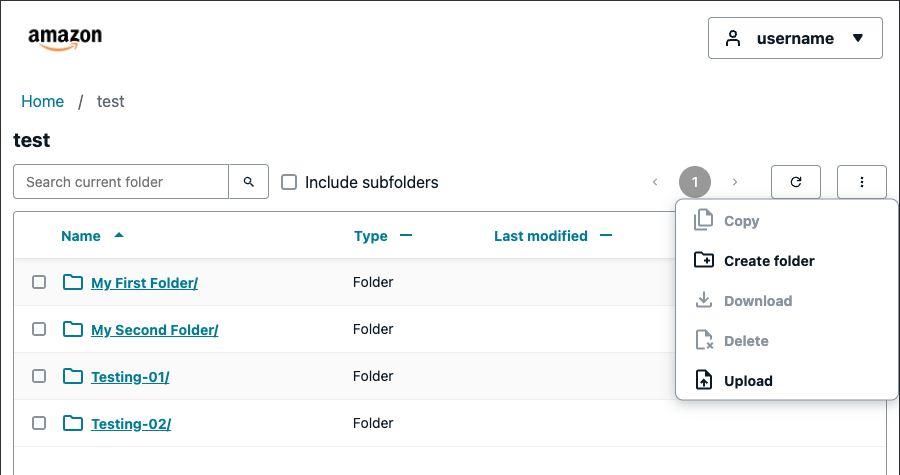900x475 pixels.
Task: Click the Folder type cell for Testing-02
Action: (373, 423)
